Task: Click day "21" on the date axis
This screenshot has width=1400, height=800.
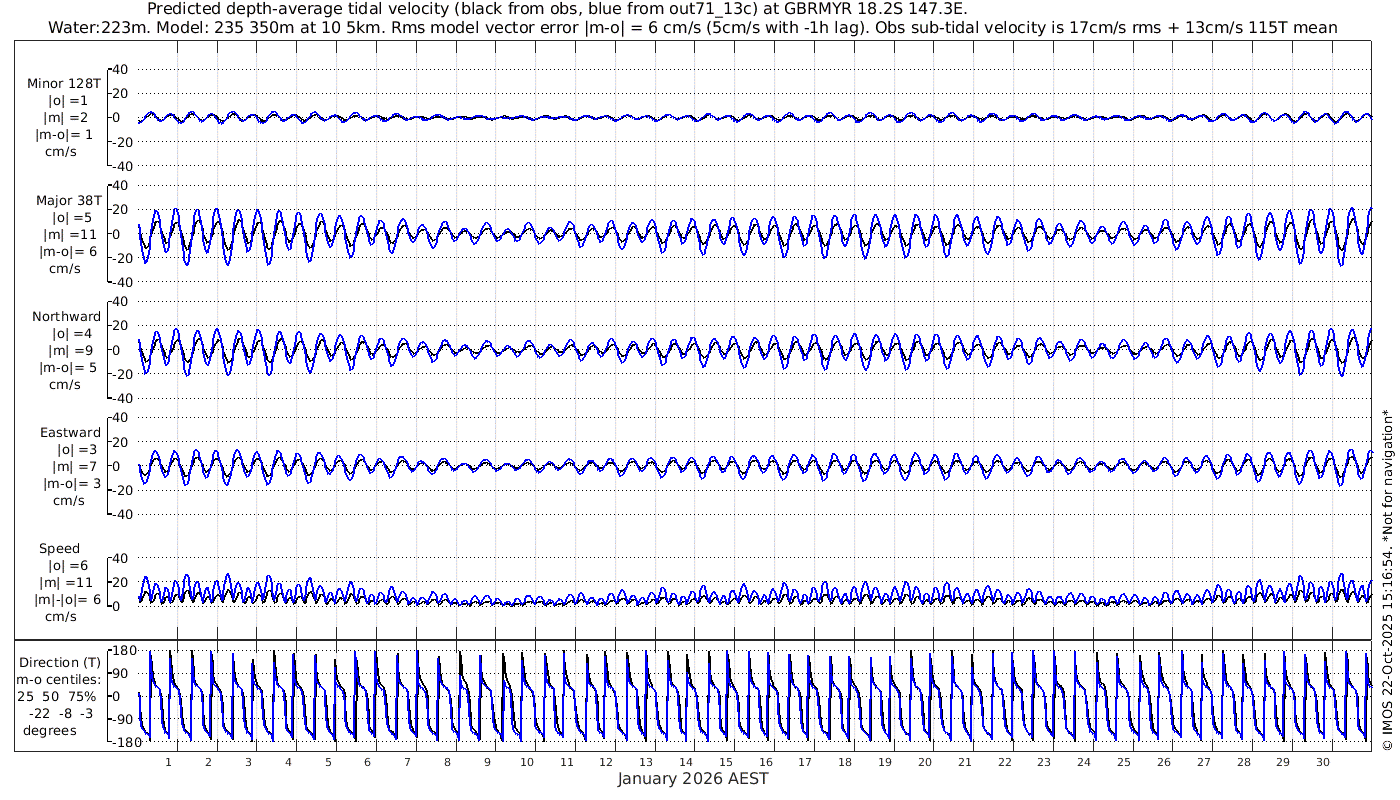Action: tap(964, 762)
